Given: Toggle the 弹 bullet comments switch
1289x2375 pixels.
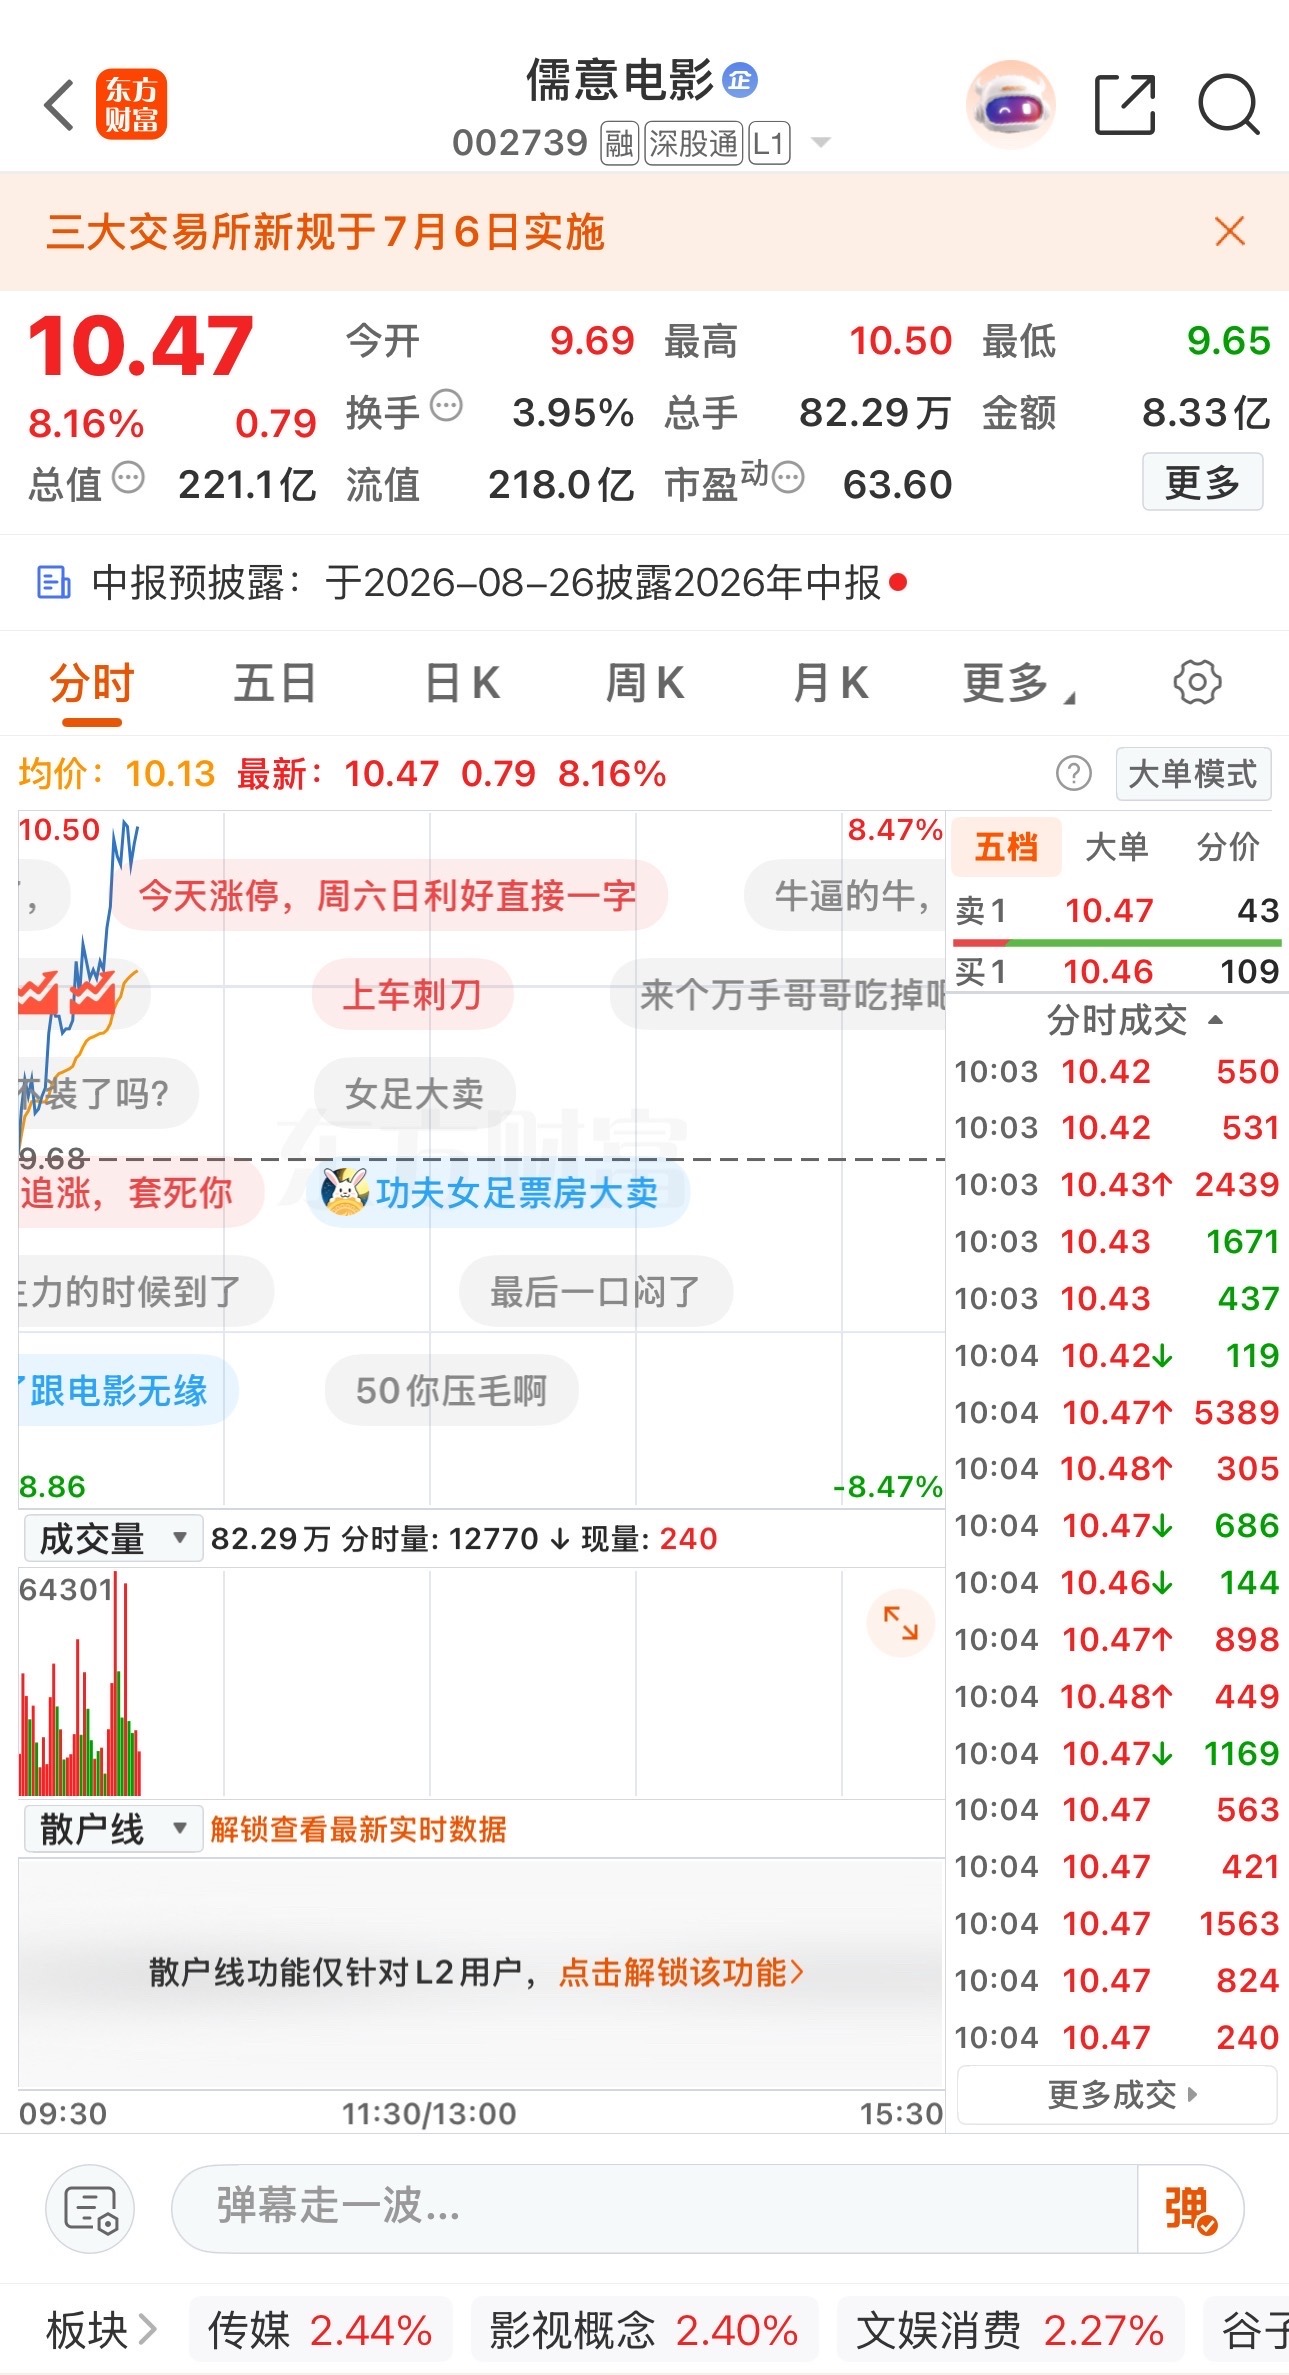Looking at the screenshot, I should pos(1190,2208).
